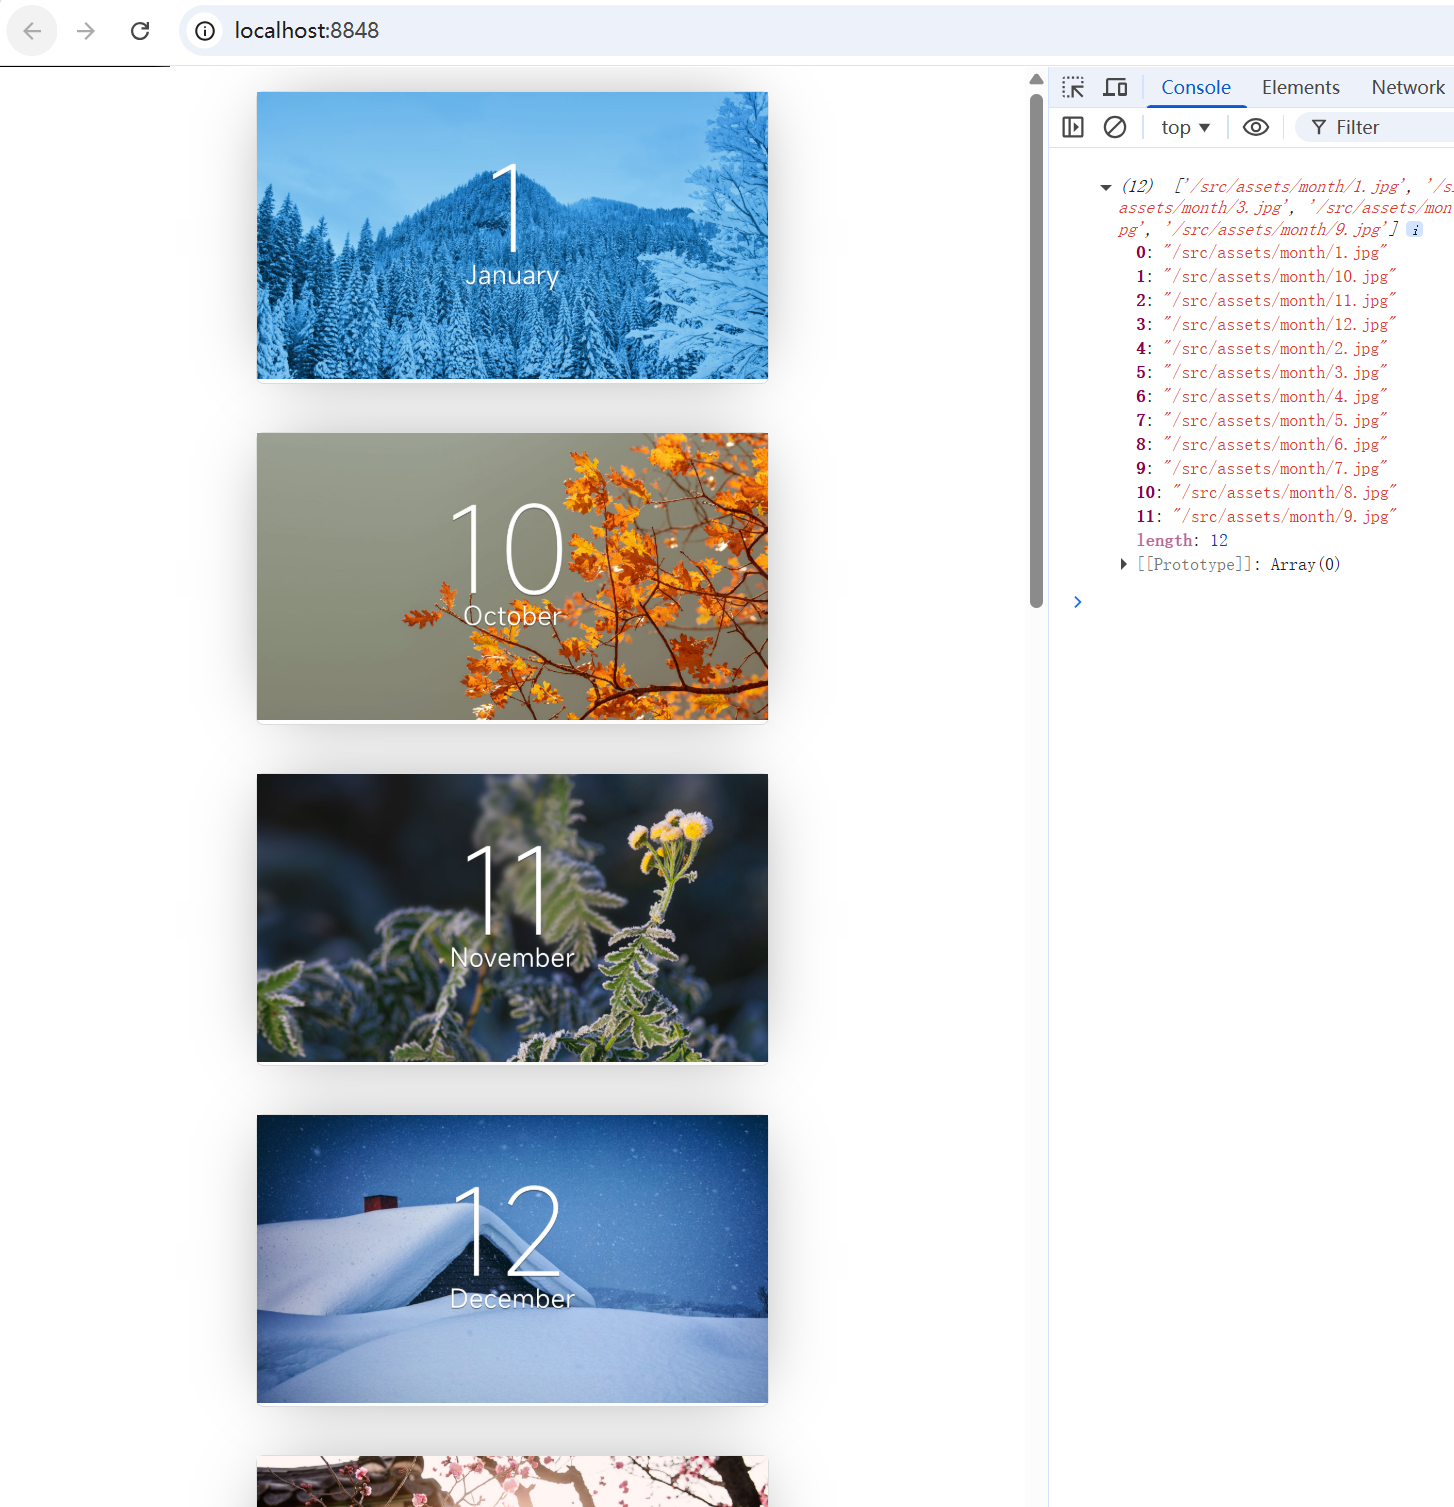Switch to the Console tab
This screenshot has height=1507, width=1454.
(x=1196, y=87)
